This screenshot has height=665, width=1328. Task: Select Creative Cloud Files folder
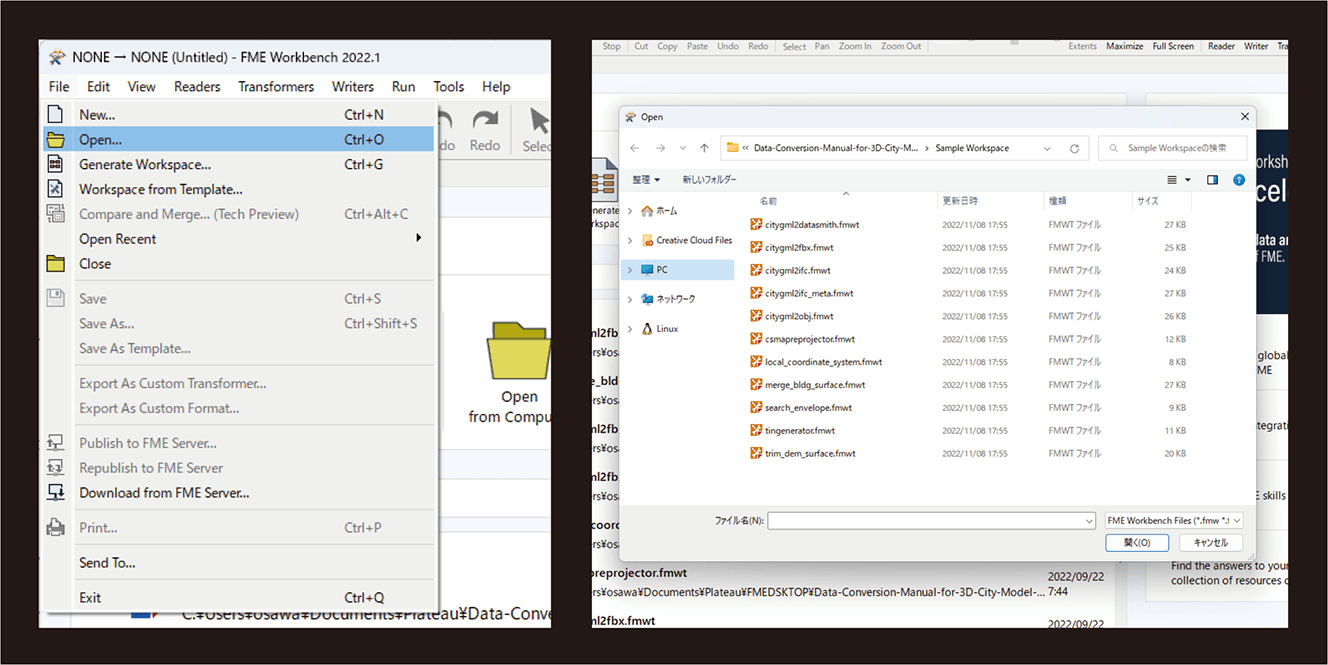(x=694, y=240)
